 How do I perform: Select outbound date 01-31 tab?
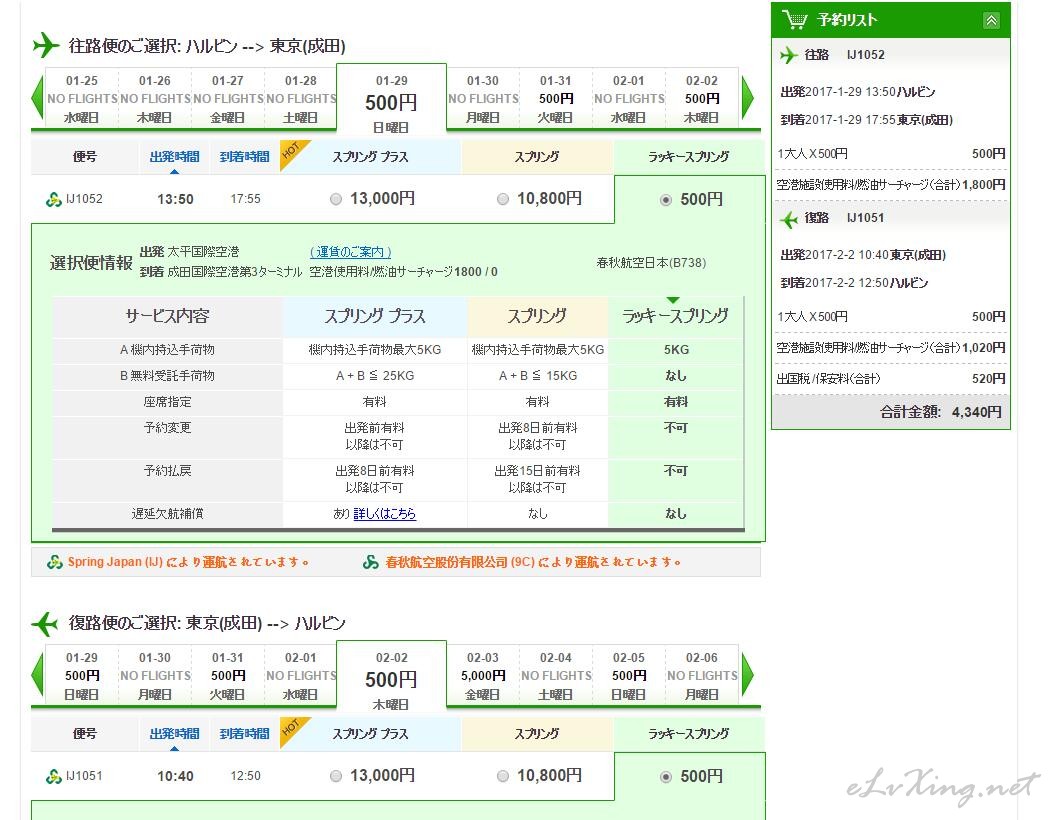coord(556,99)
